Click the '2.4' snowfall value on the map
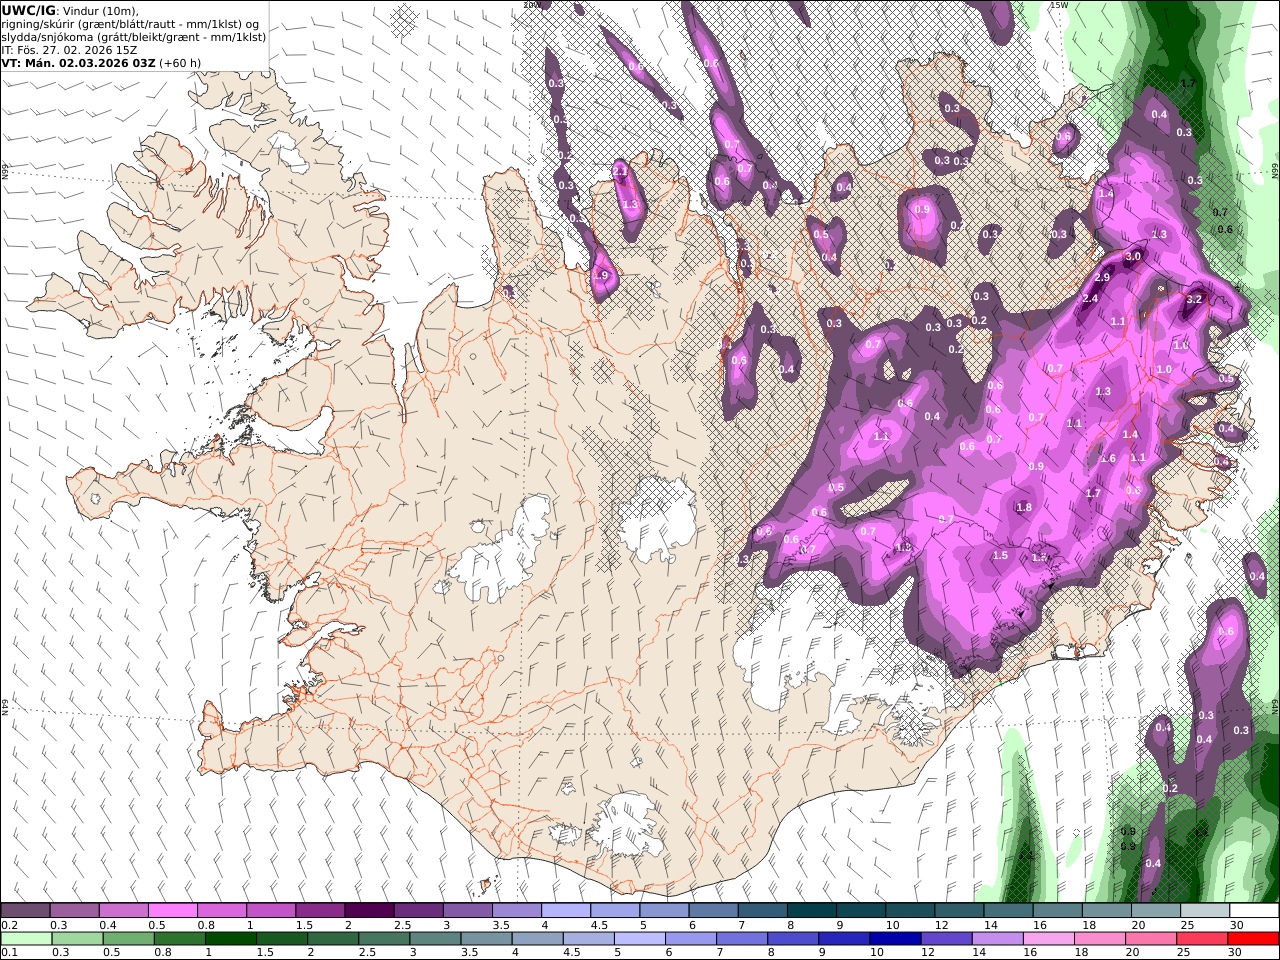The width and height of the screenshot is (1280, 960). 1090,298
